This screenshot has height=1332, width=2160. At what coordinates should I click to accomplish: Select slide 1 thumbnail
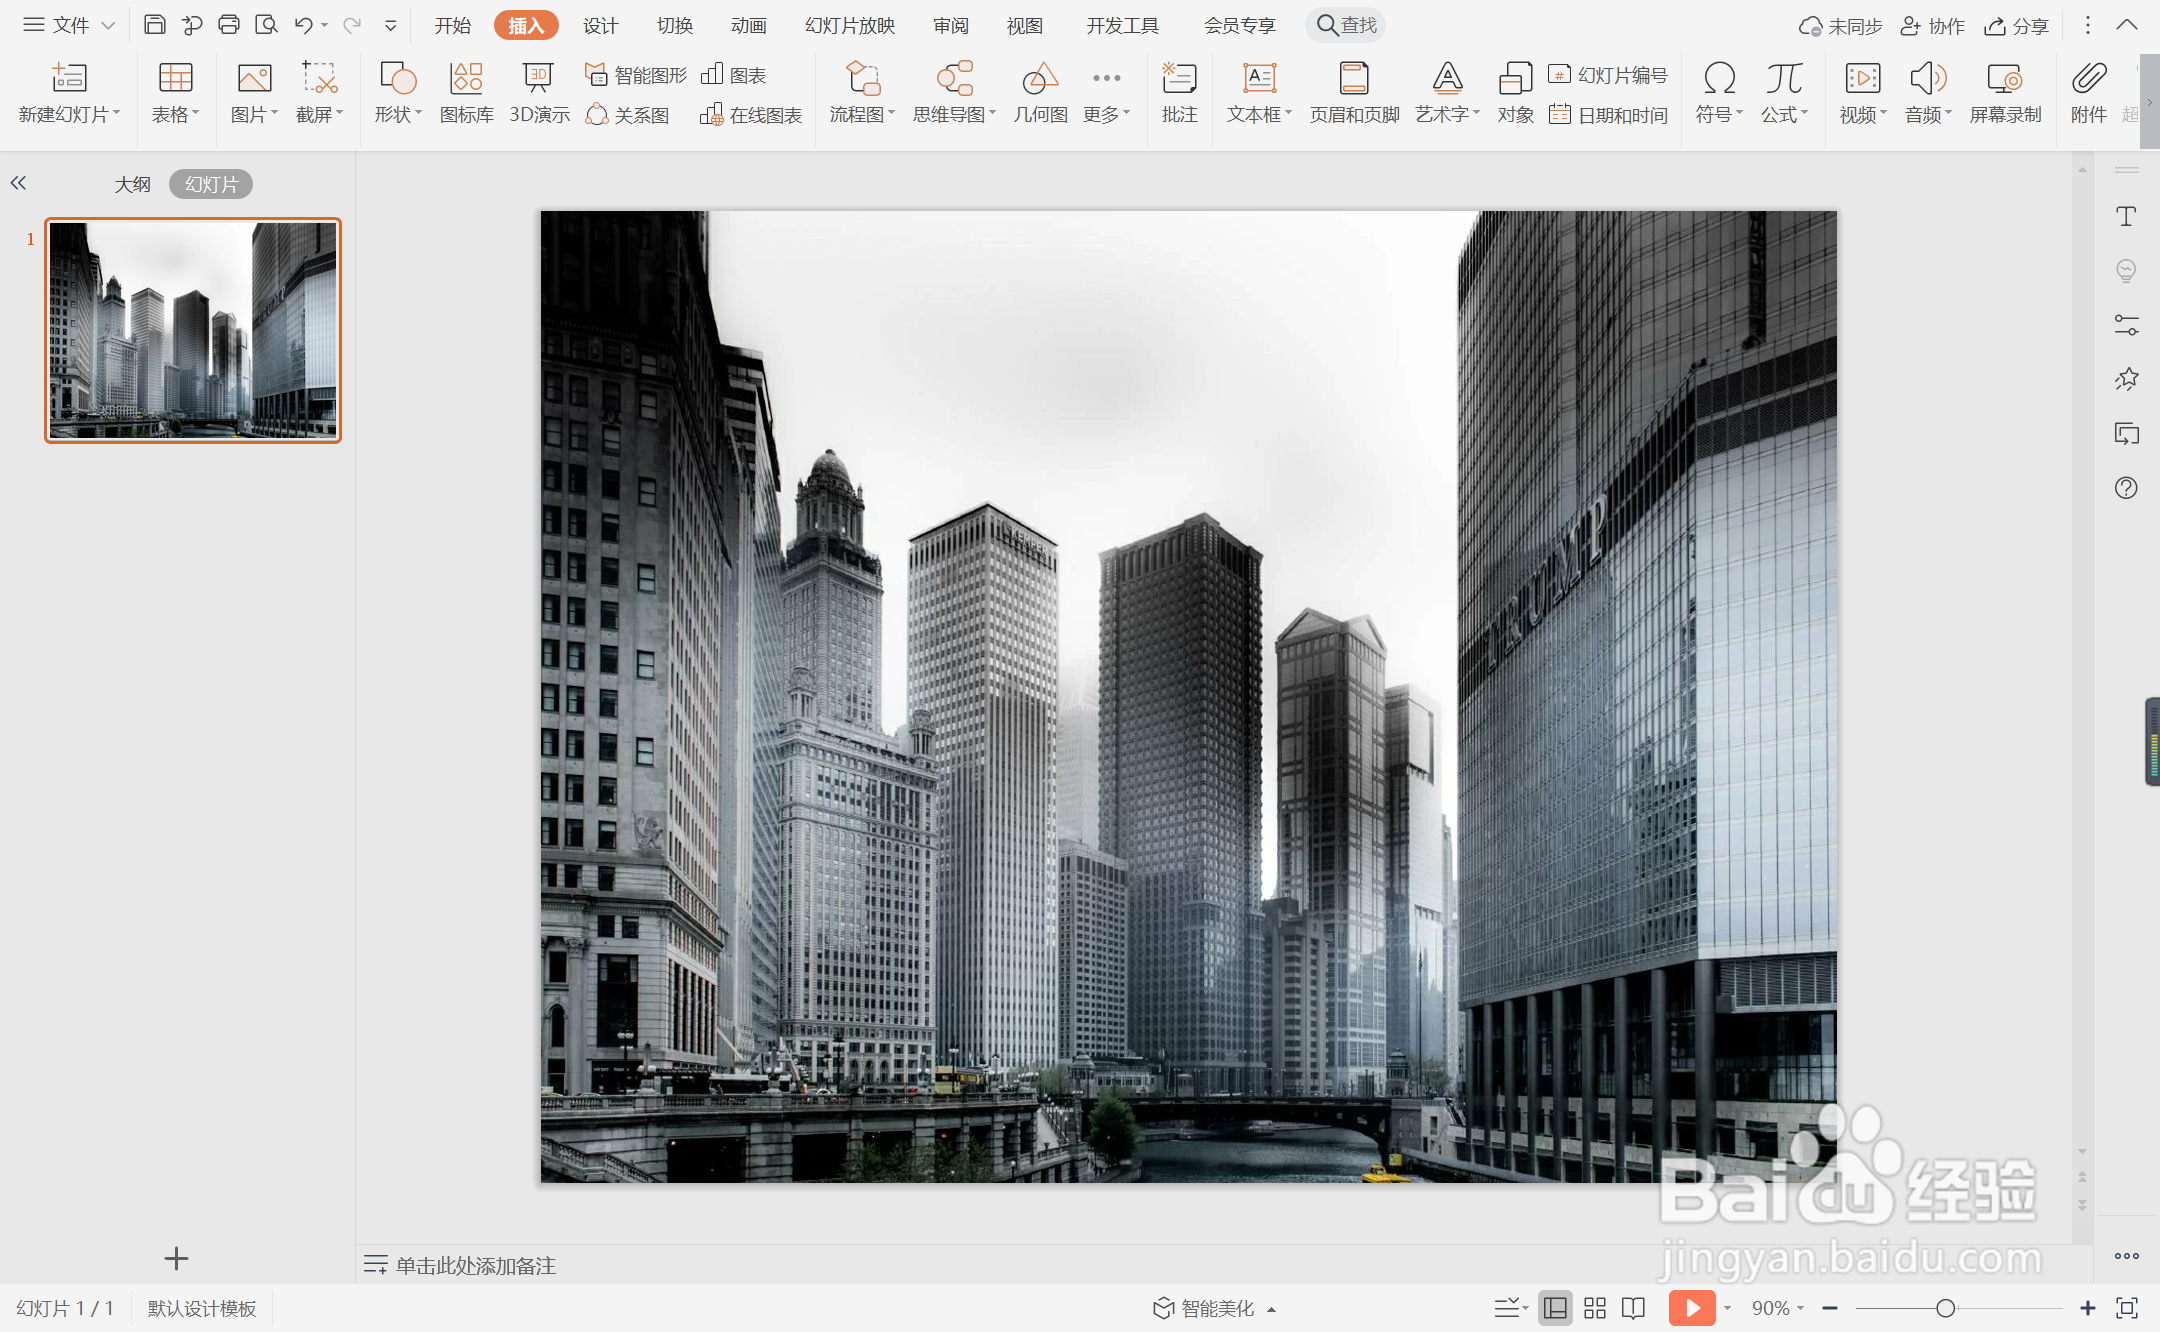(x=193, y=330)
